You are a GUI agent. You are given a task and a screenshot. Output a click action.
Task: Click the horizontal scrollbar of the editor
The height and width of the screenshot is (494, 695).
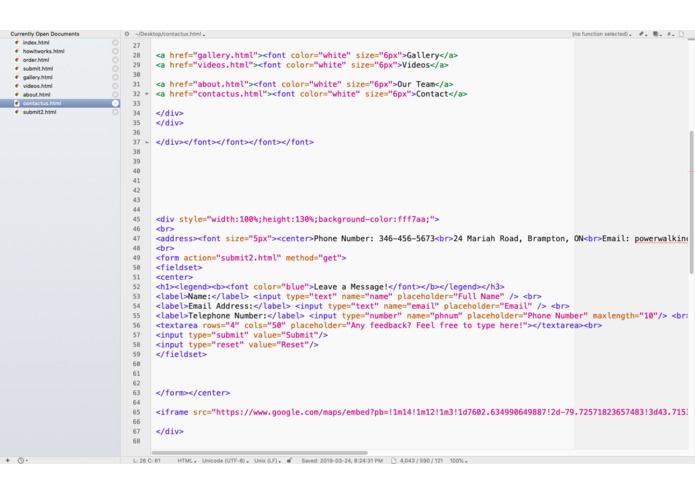click(259, 453)
